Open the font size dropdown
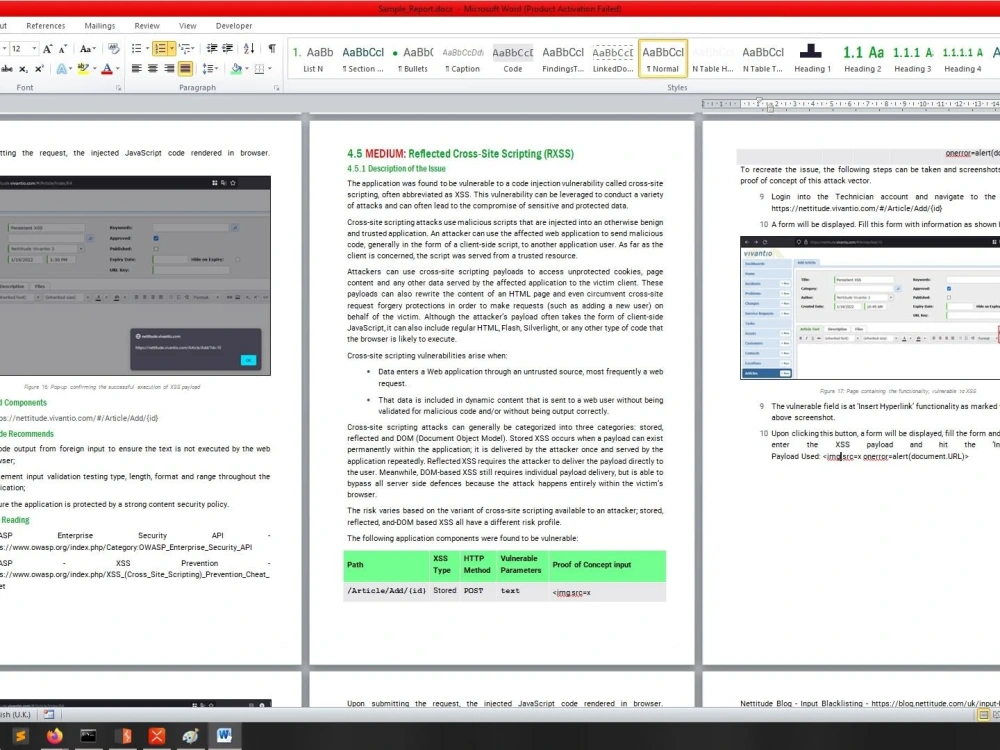This screenshot has width=1000, height=750. coord(34,48)
